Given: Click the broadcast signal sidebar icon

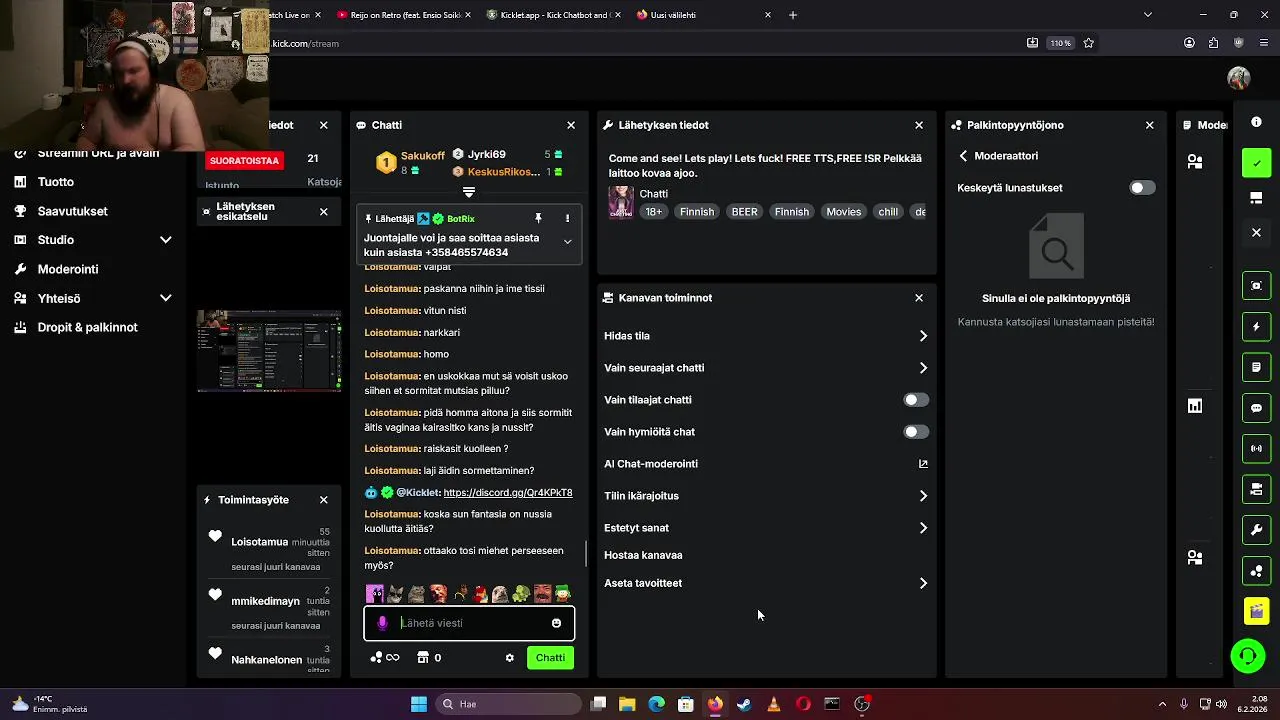Looking at the screenshot, I should 1256,449.
